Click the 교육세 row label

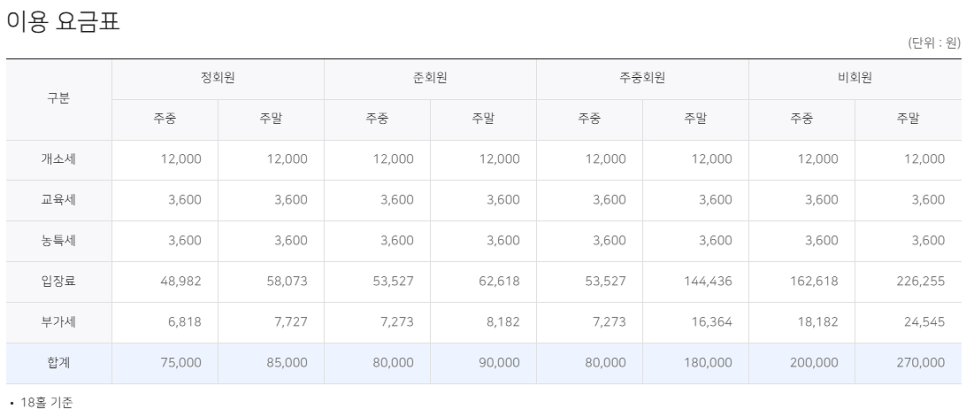[x=58, y=200]
